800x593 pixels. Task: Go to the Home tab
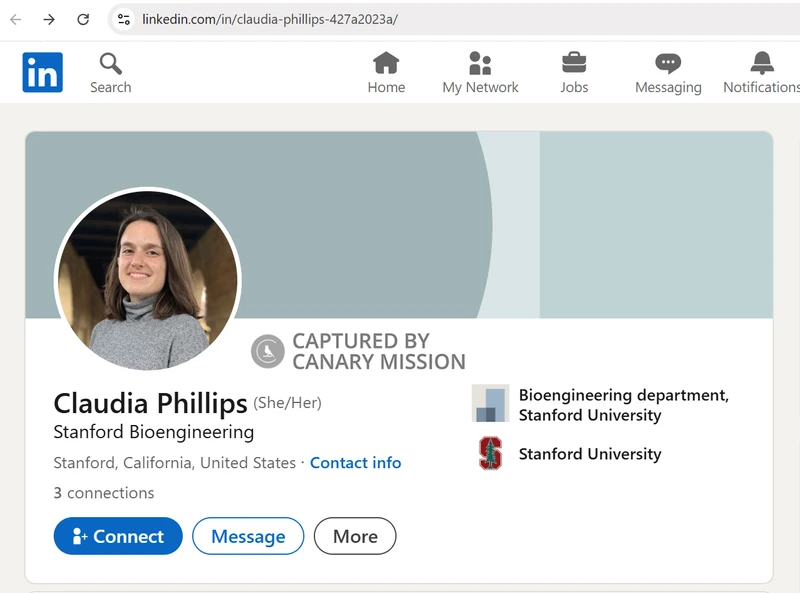(x=386, y=73)
